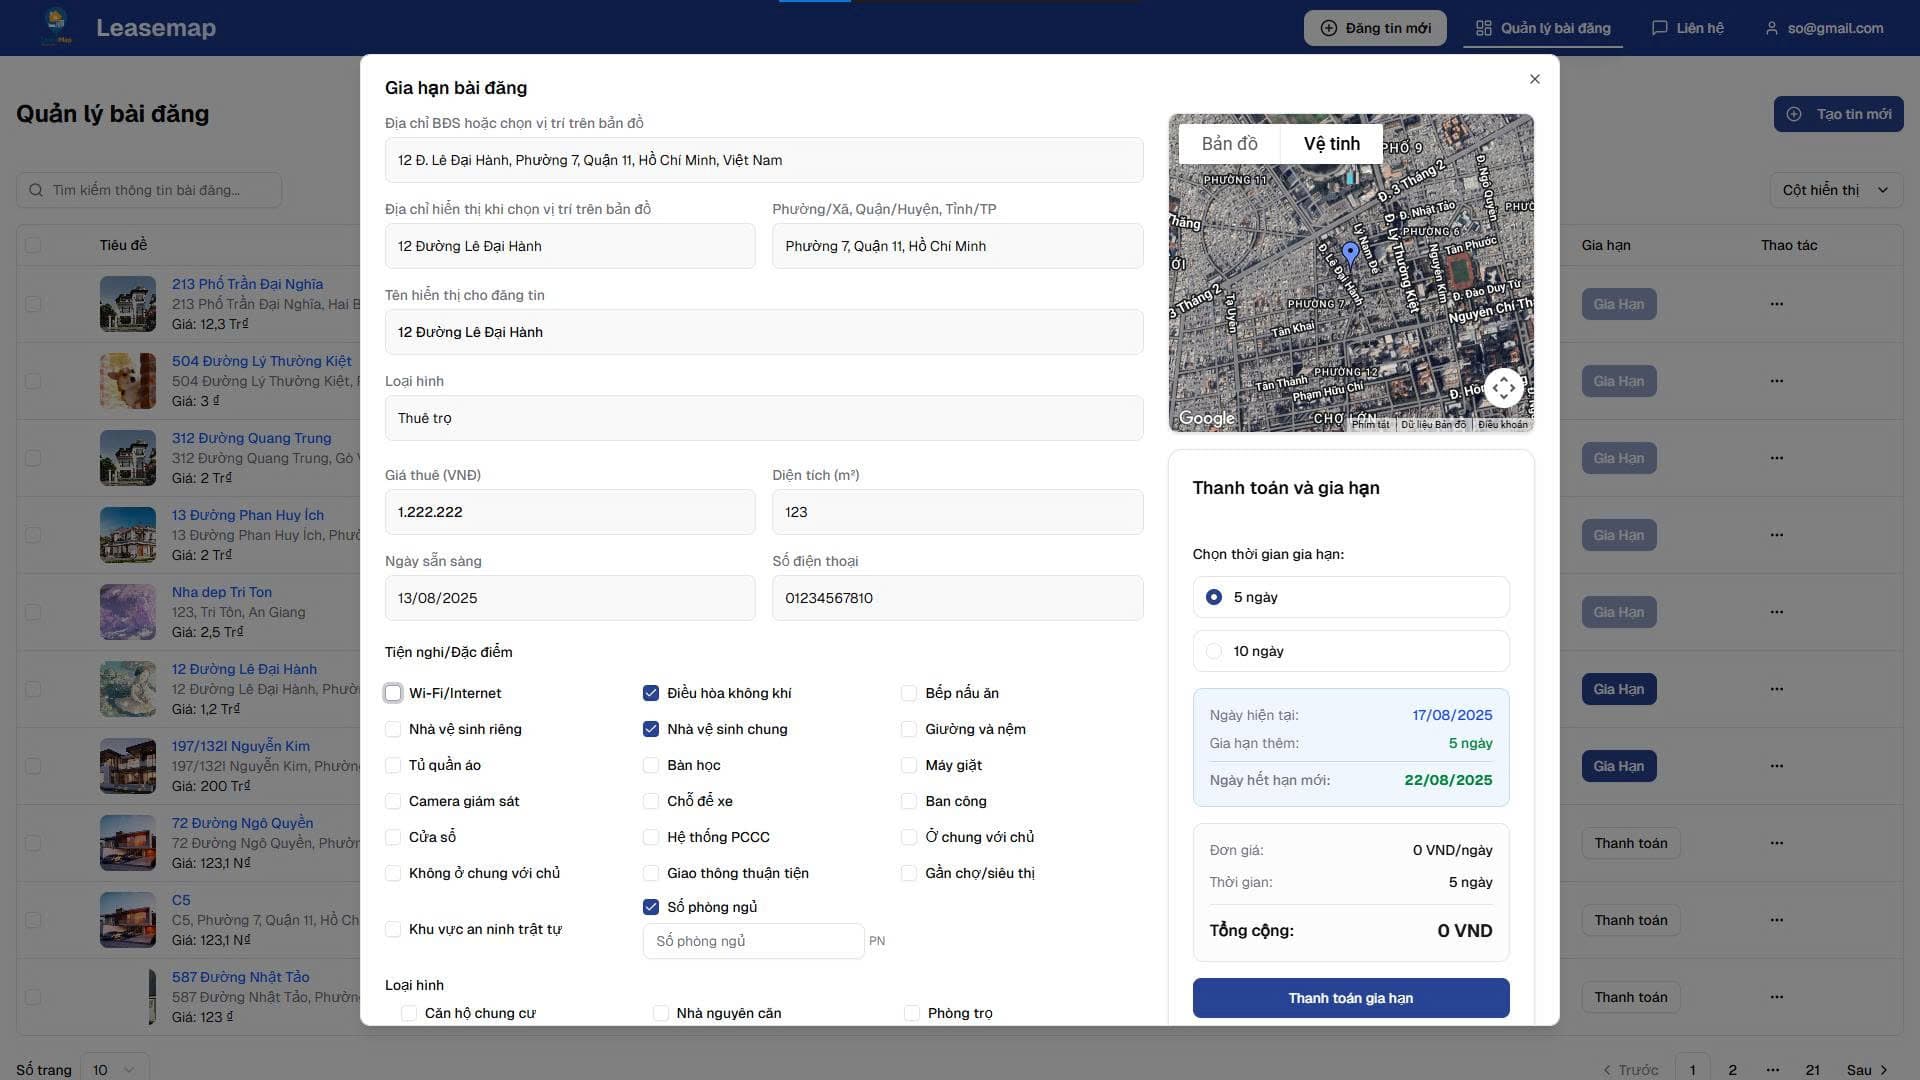
Task: Click the Số phòng ngủ input field
Action: pyautogui.click(x=753, y=941)
